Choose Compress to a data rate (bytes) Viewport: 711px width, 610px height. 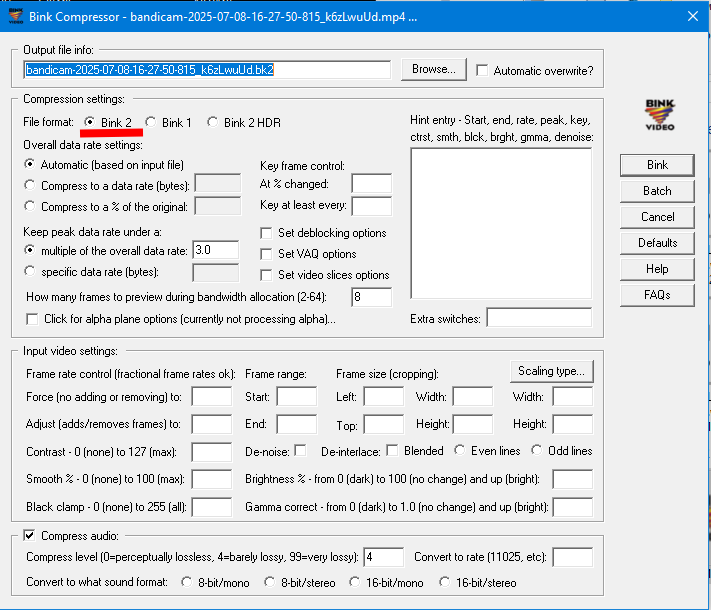[x=31, y=186]
